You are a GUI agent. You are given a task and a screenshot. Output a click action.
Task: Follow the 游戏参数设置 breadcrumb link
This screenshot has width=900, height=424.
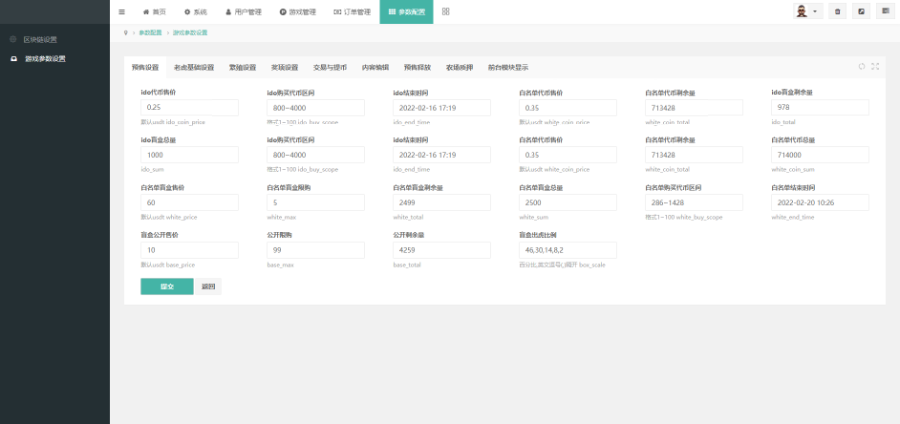190,33
